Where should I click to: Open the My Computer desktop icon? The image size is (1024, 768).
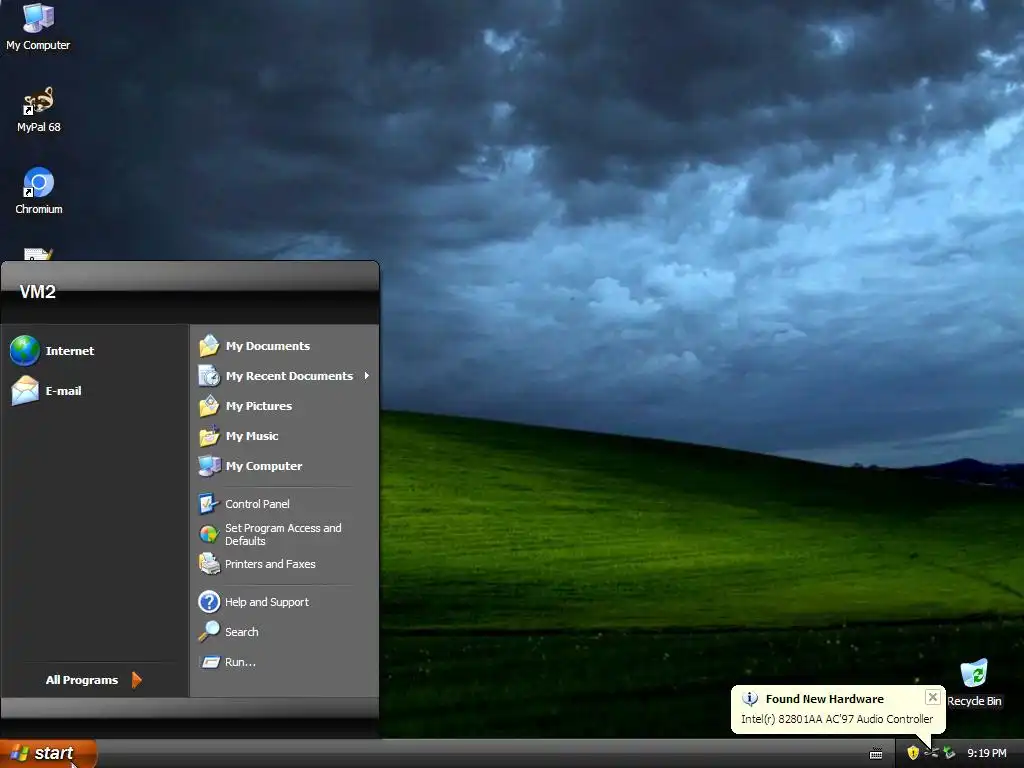[x=38, y=27]
